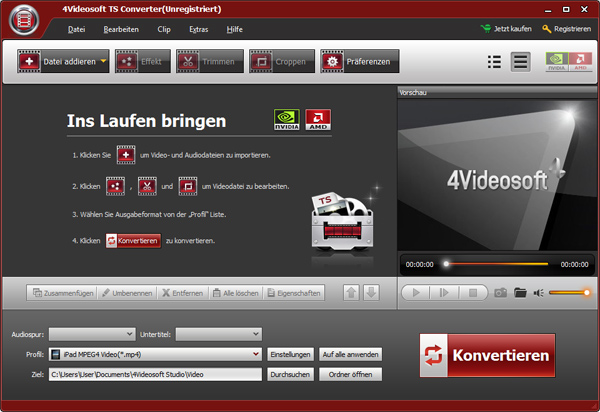Open the snapshot folder icon
This screenshot has width=600, height=412.
(520, 293)
